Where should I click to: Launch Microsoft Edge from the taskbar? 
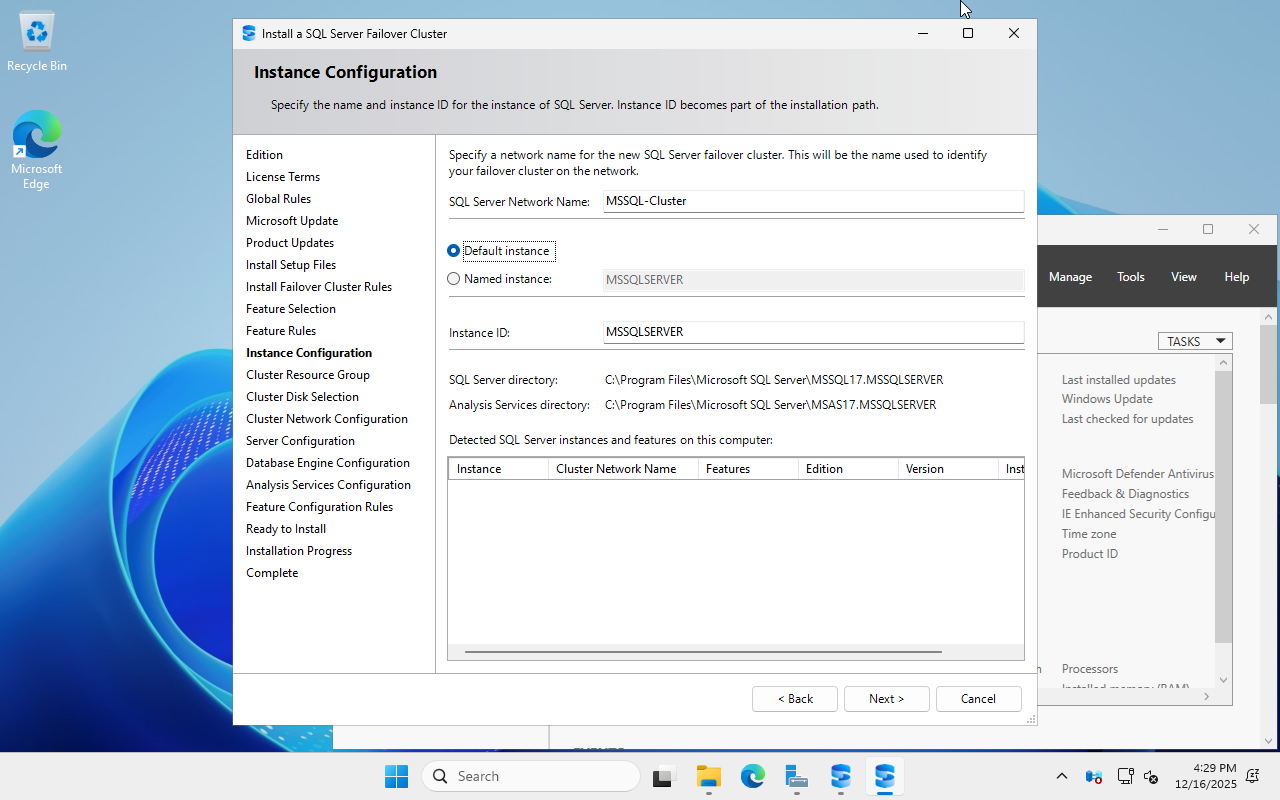tap(752, 776)
